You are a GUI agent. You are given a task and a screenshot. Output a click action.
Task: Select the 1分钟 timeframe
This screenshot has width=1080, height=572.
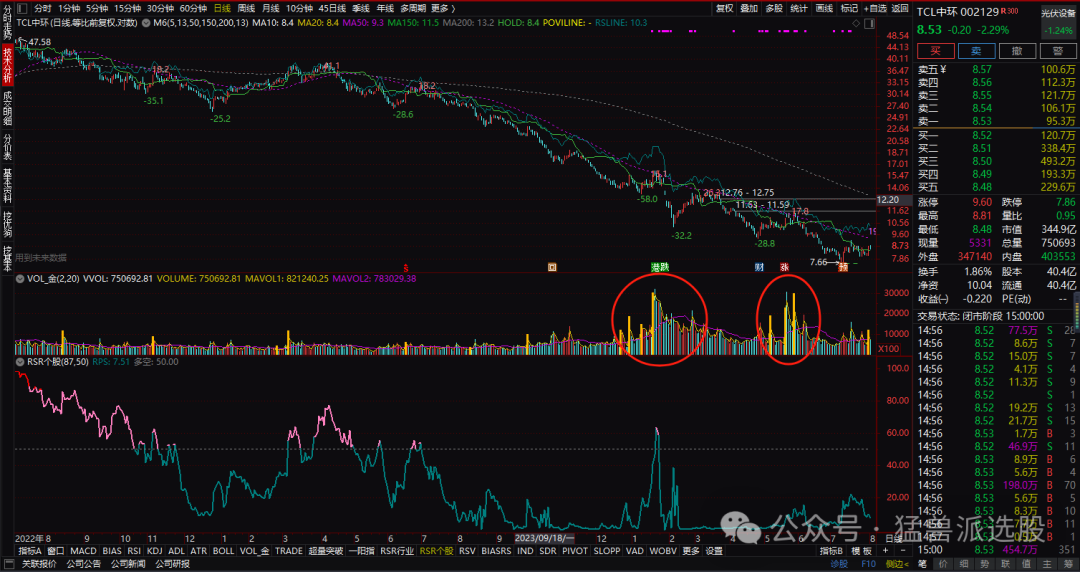(x=69, y=8)
